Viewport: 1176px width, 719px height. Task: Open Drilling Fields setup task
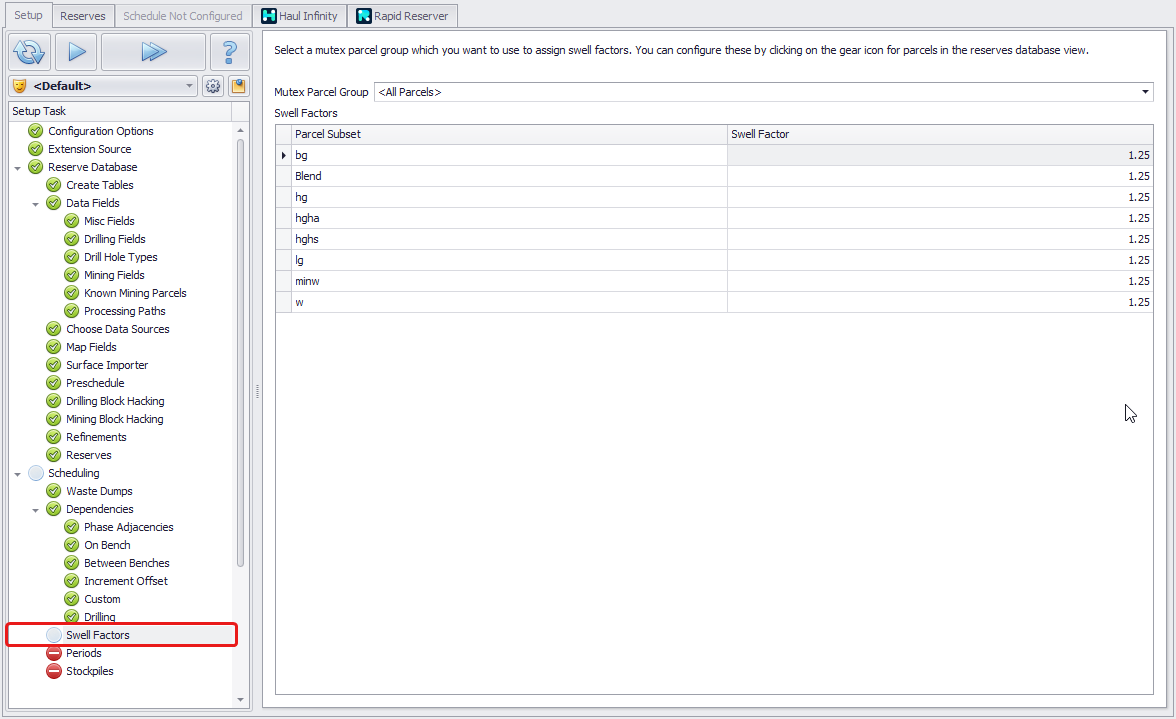pos(115,239)
